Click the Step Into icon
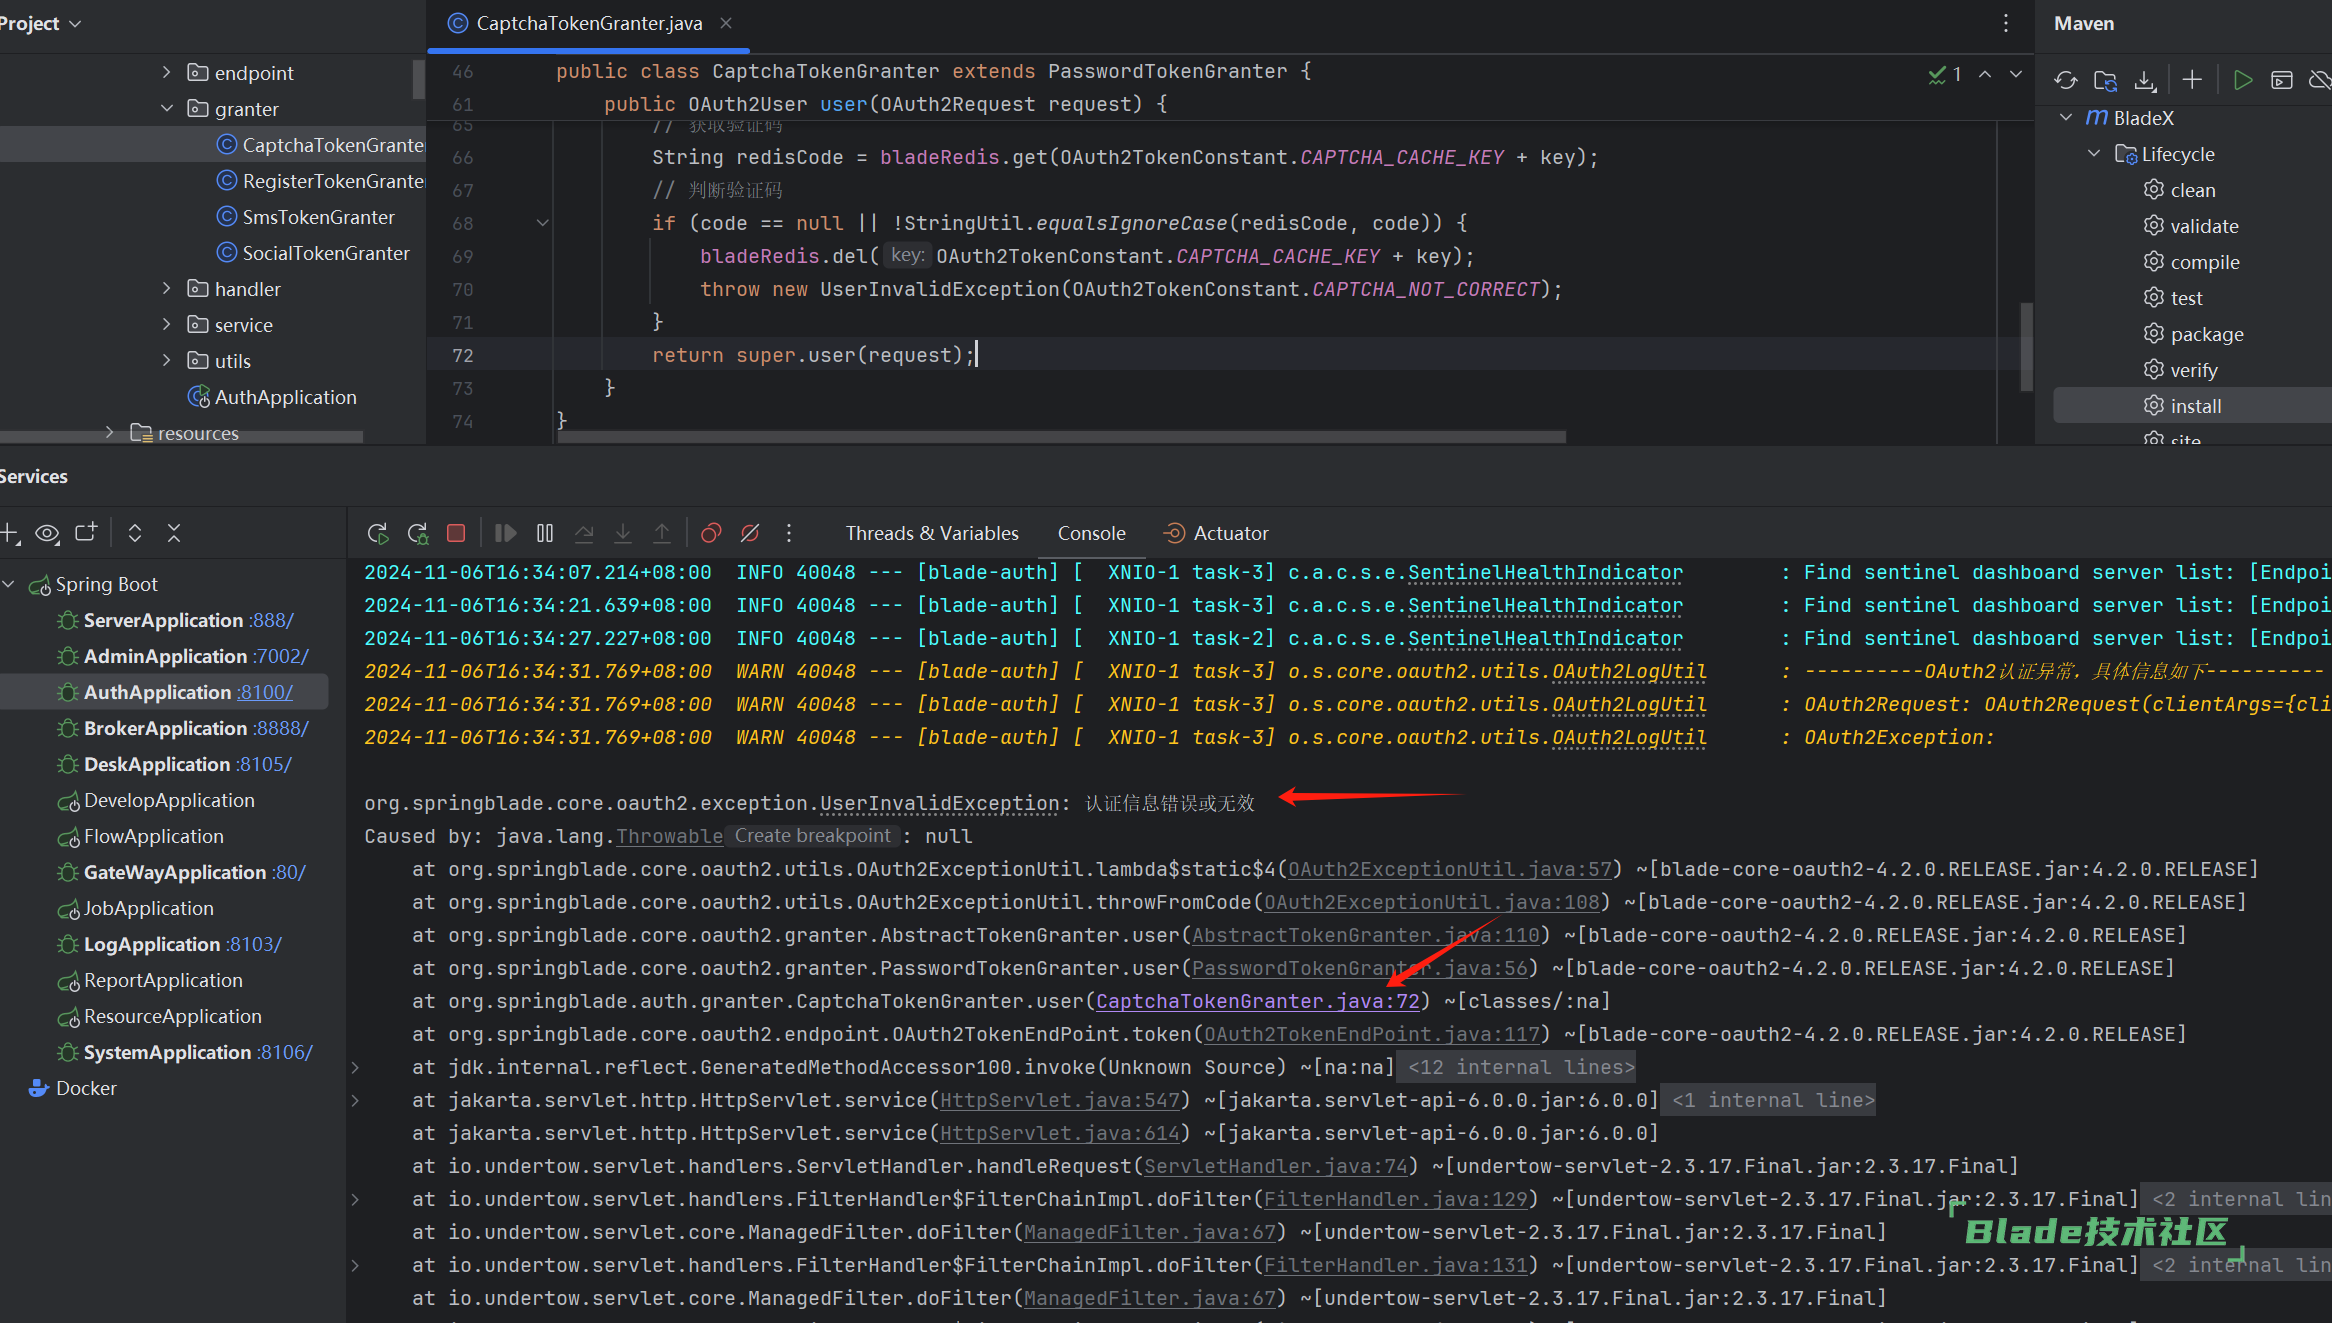The image size is (2332, 1323). [623, 533]
